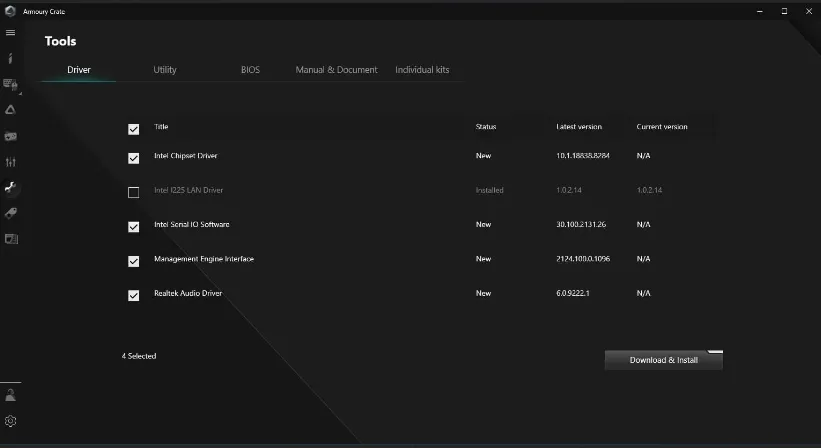
Task: Open the BIOS tab
Action: (250, 70)
